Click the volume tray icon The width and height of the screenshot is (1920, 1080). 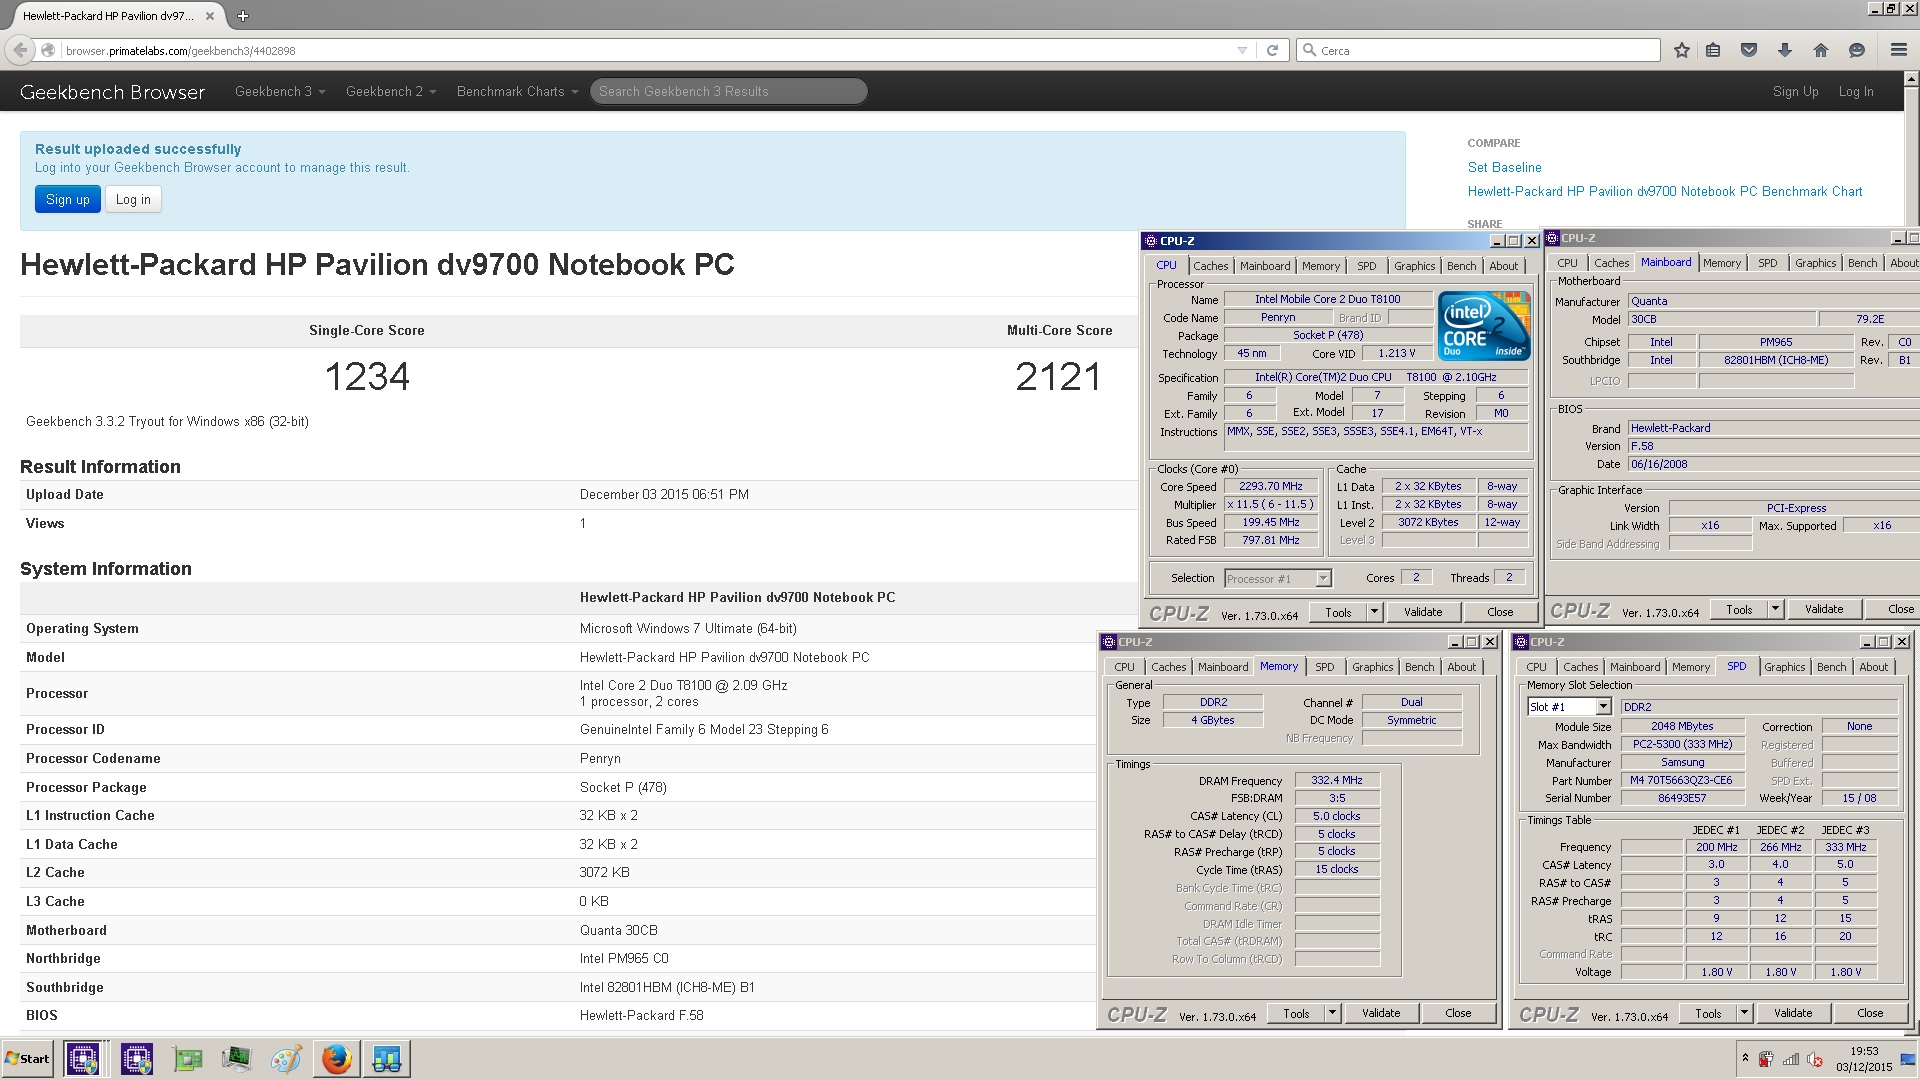tap(1813, 1059)
